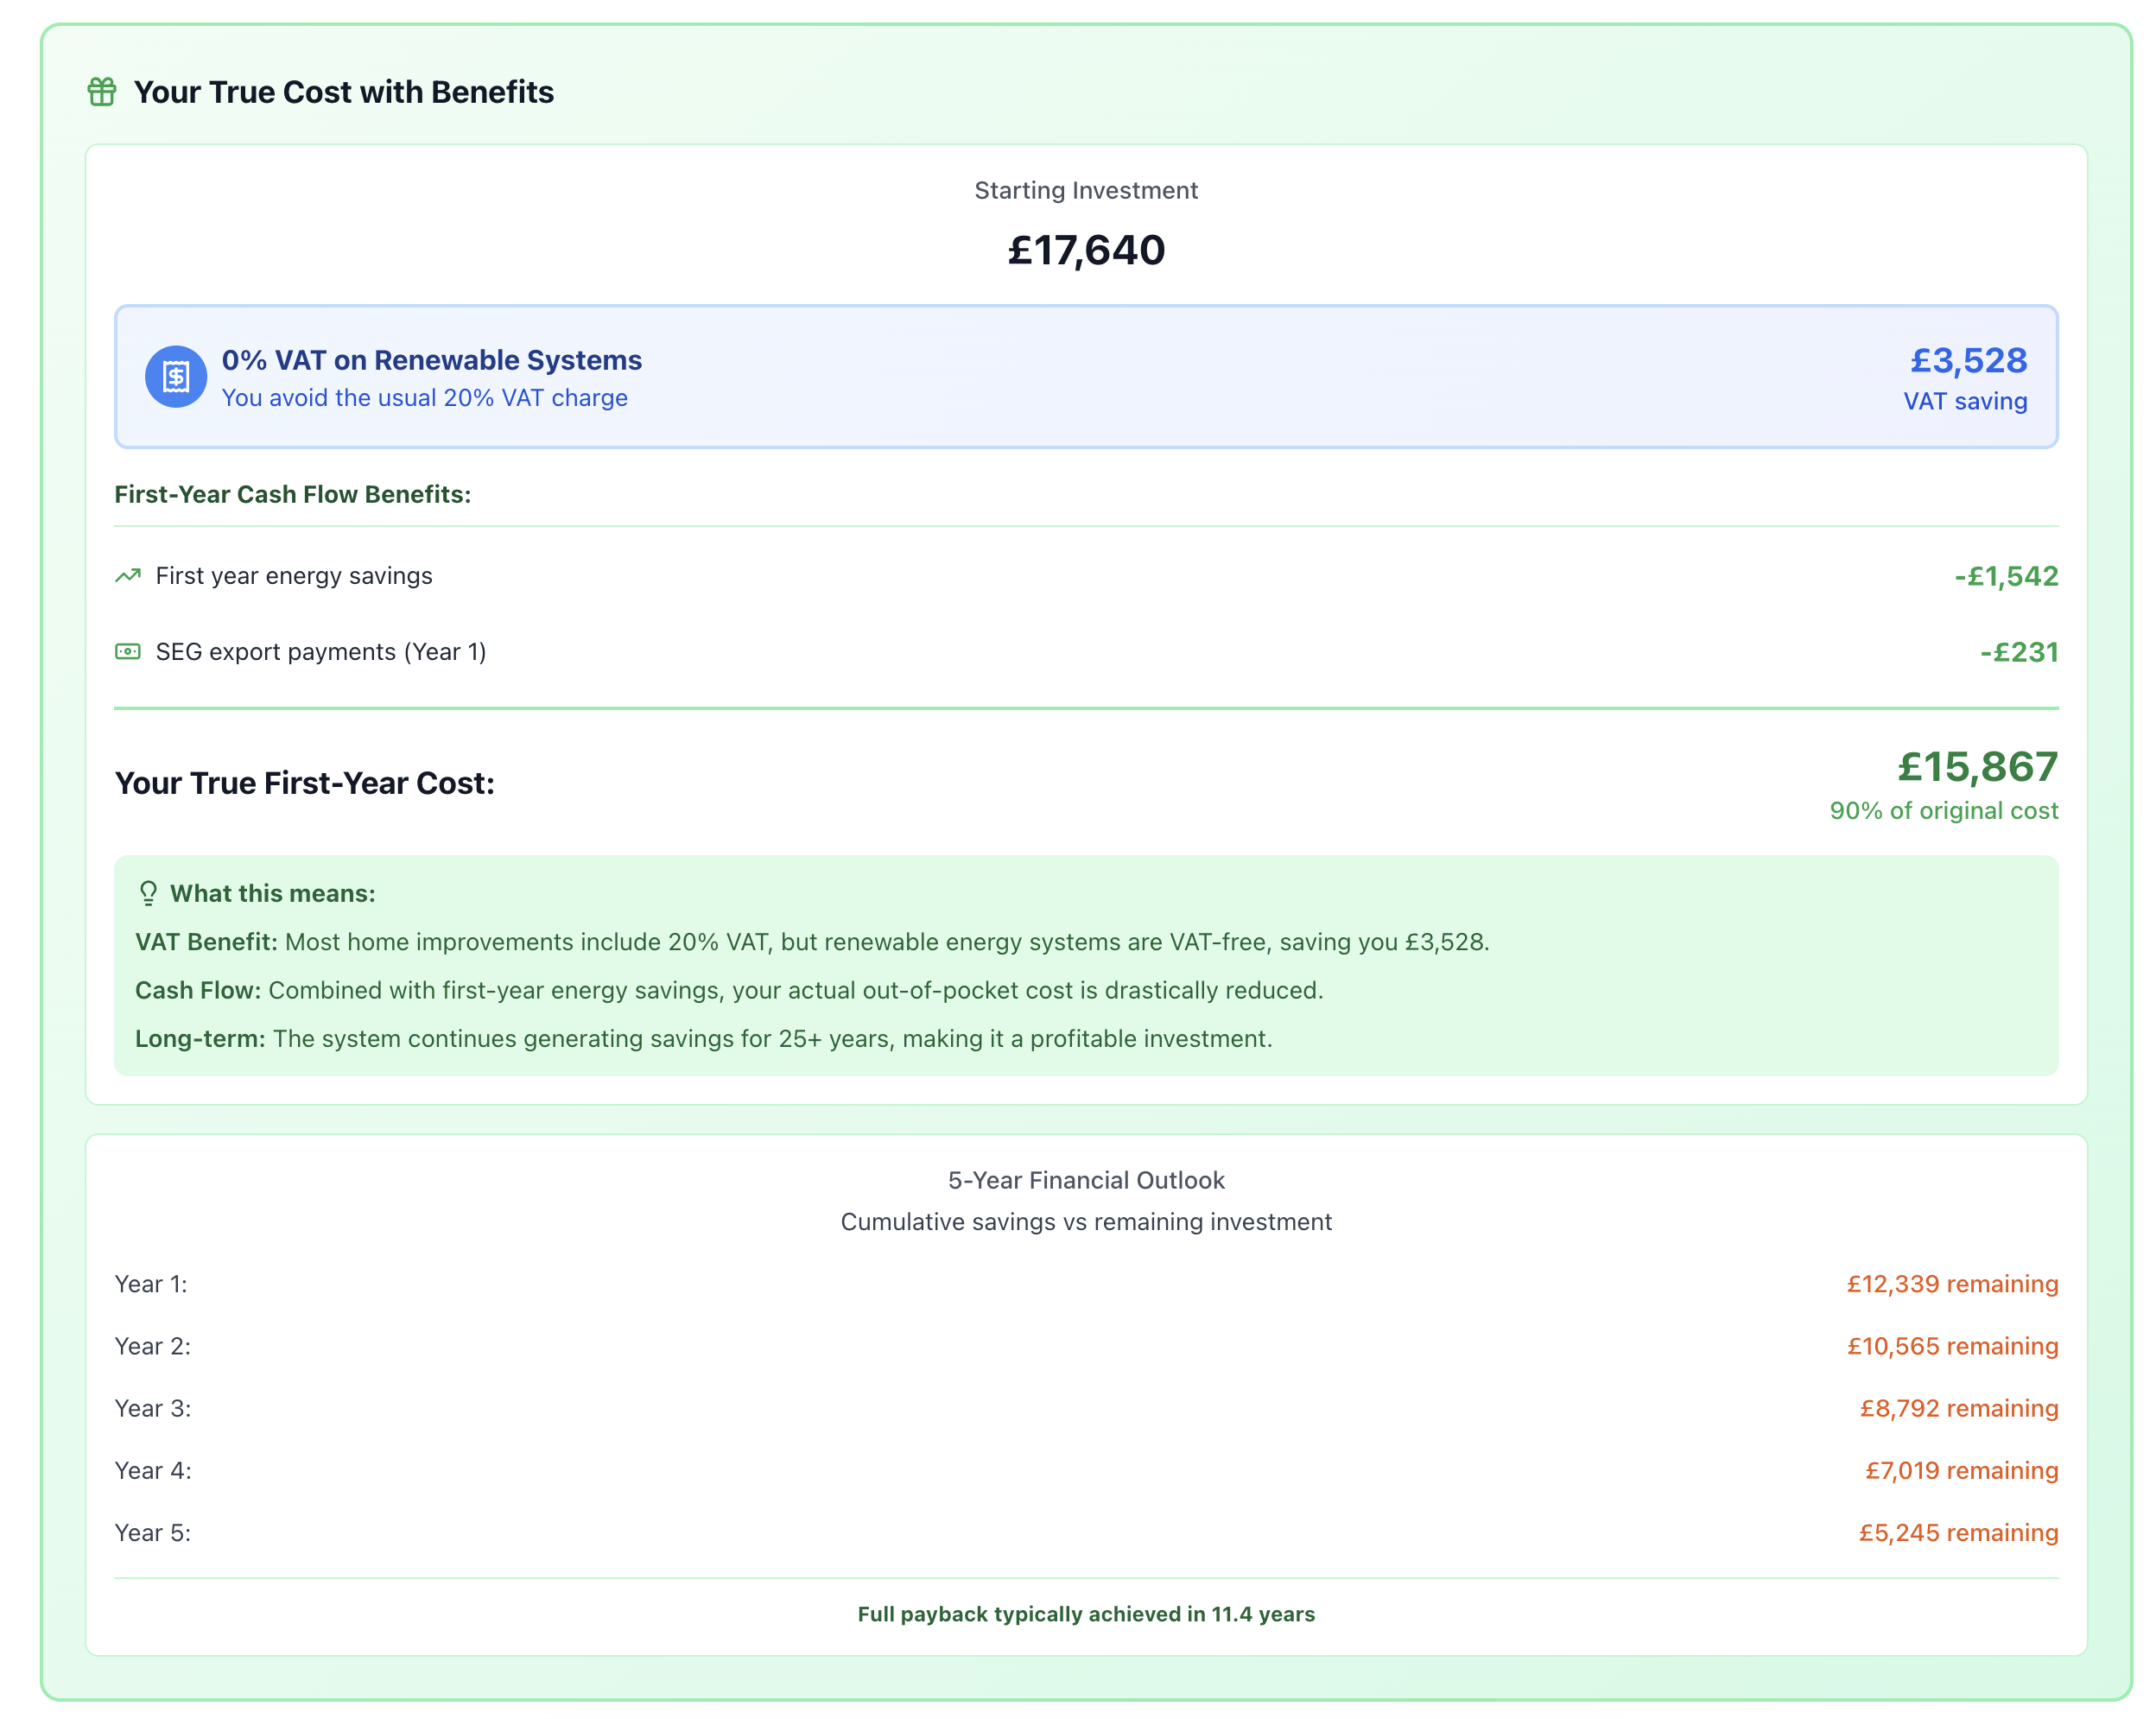The height and width of the screenshot is (1719, 2156).
Task: Click the 0% VAT on Renewable Systems title
Action: tap(431, 360)
